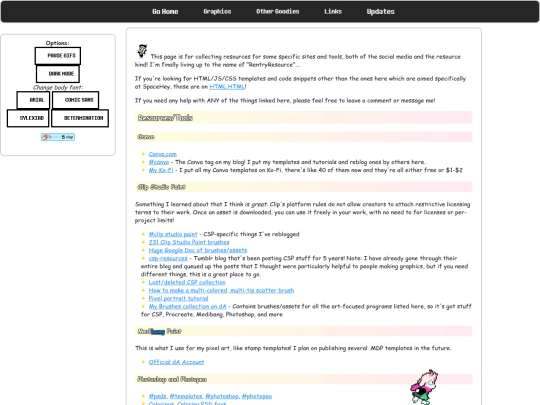Screen dimensions: 540x405
Task: Open the Other Goodies menu item
Action: pyautogui.click(x=278, y=11)
